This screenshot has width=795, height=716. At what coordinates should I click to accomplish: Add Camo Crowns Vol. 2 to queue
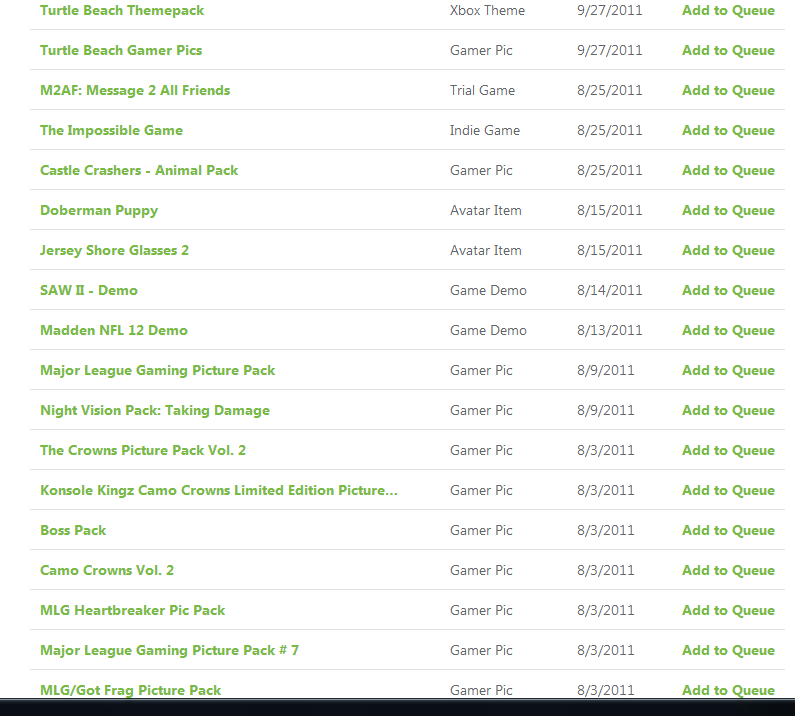pos(728,571)
